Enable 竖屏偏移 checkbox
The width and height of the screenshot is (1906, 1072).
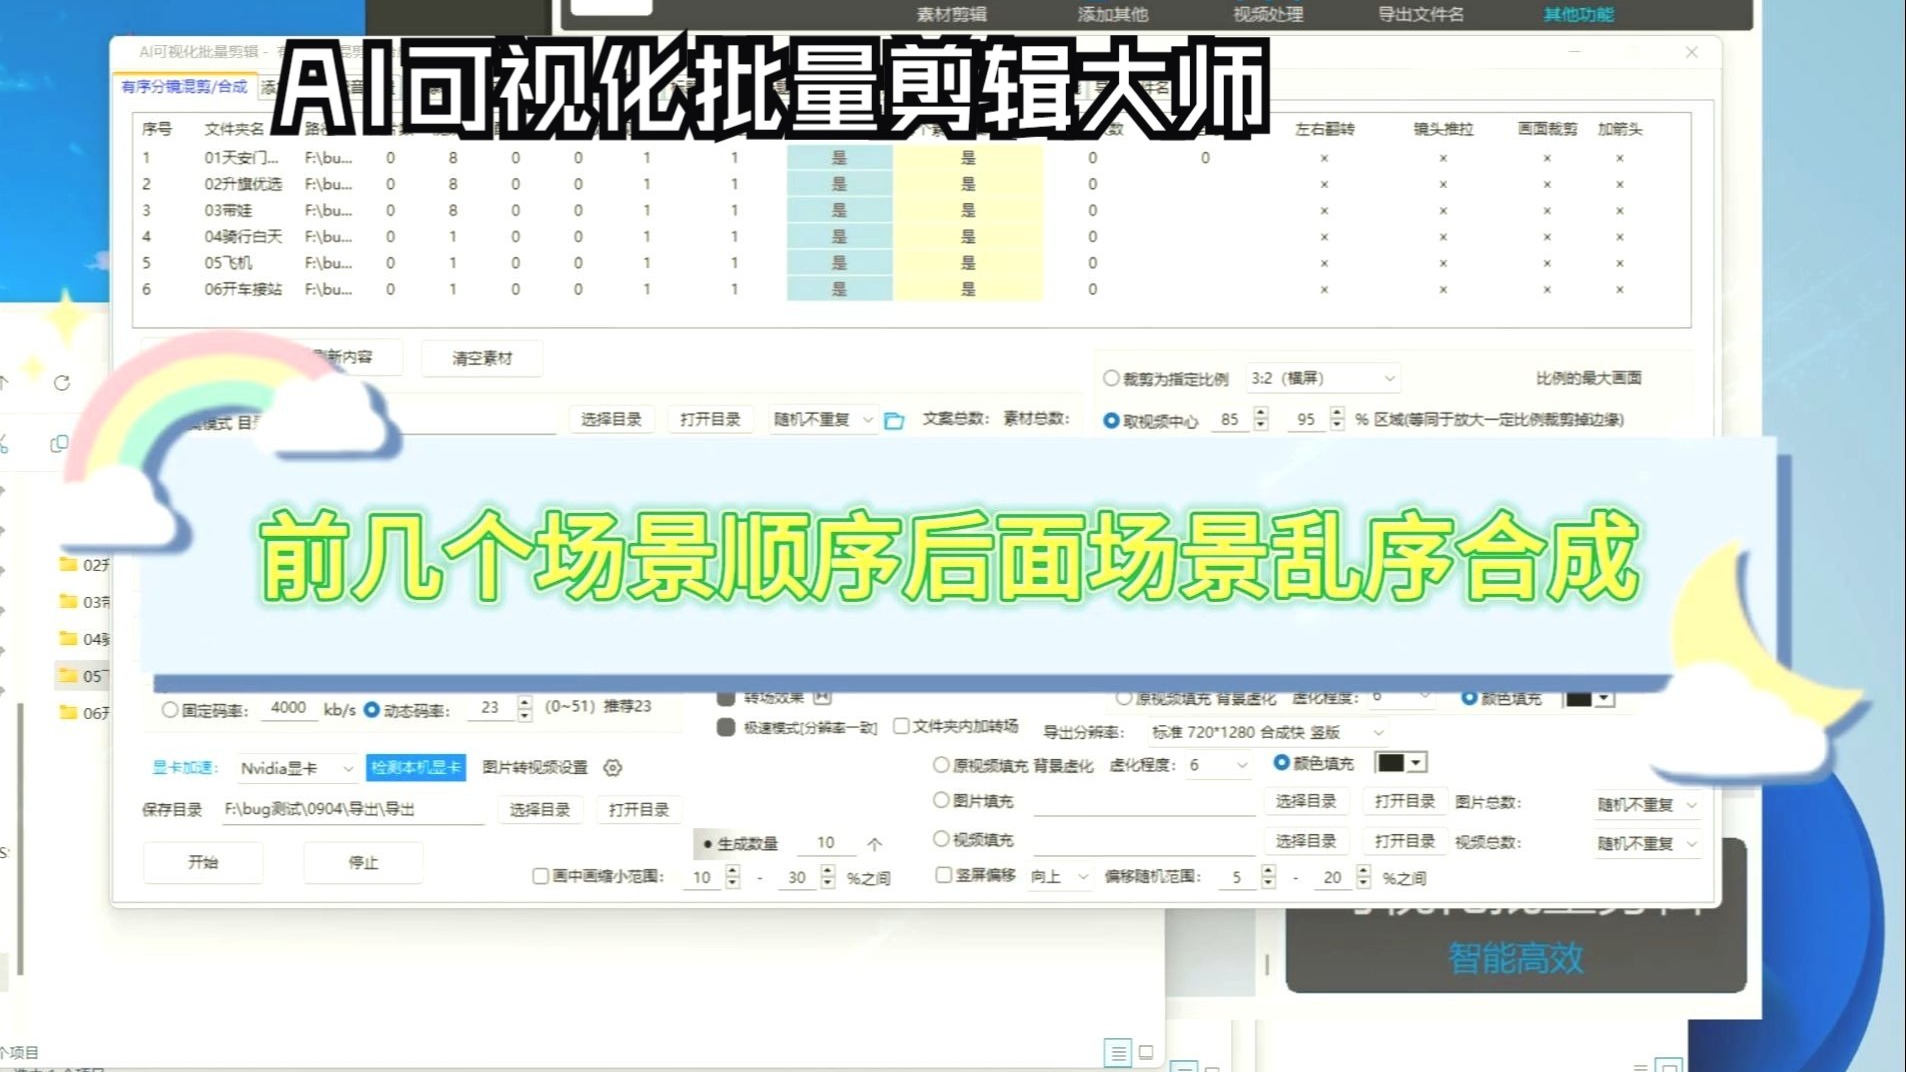click(x=943, y=875)
